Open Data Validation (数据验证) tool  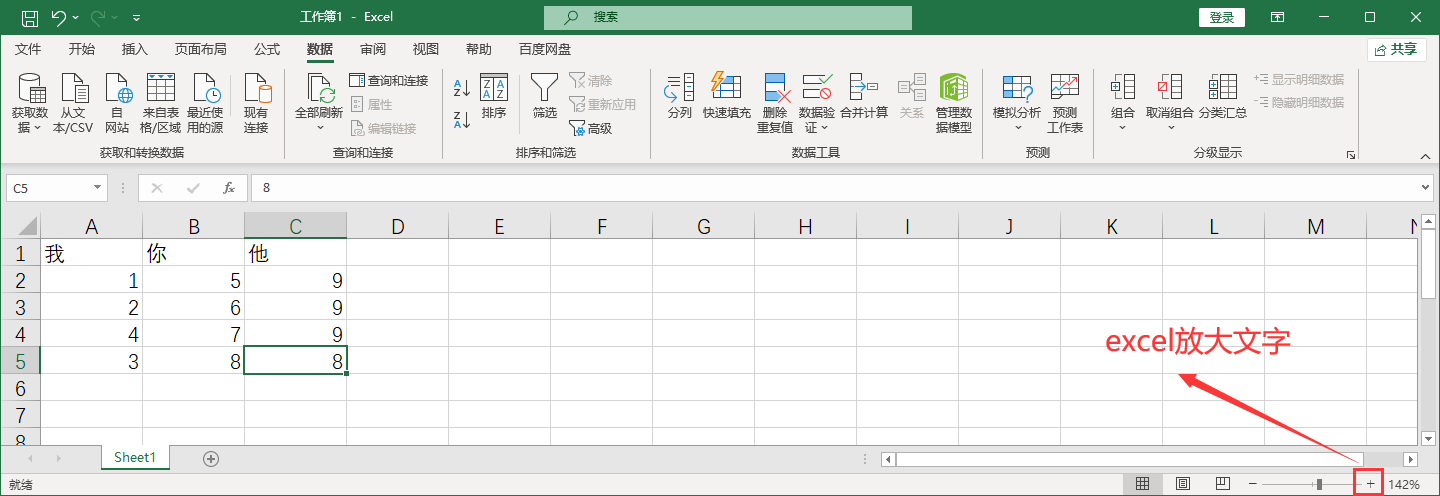pos(817,103)
